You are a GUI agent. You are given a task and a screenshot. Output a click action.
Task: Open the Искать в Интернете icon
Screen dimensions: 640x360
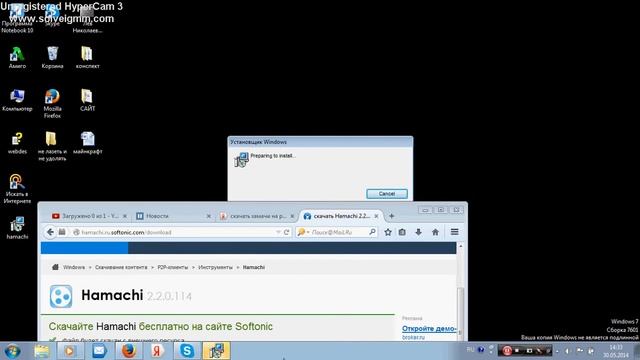(x=17, y=189)
